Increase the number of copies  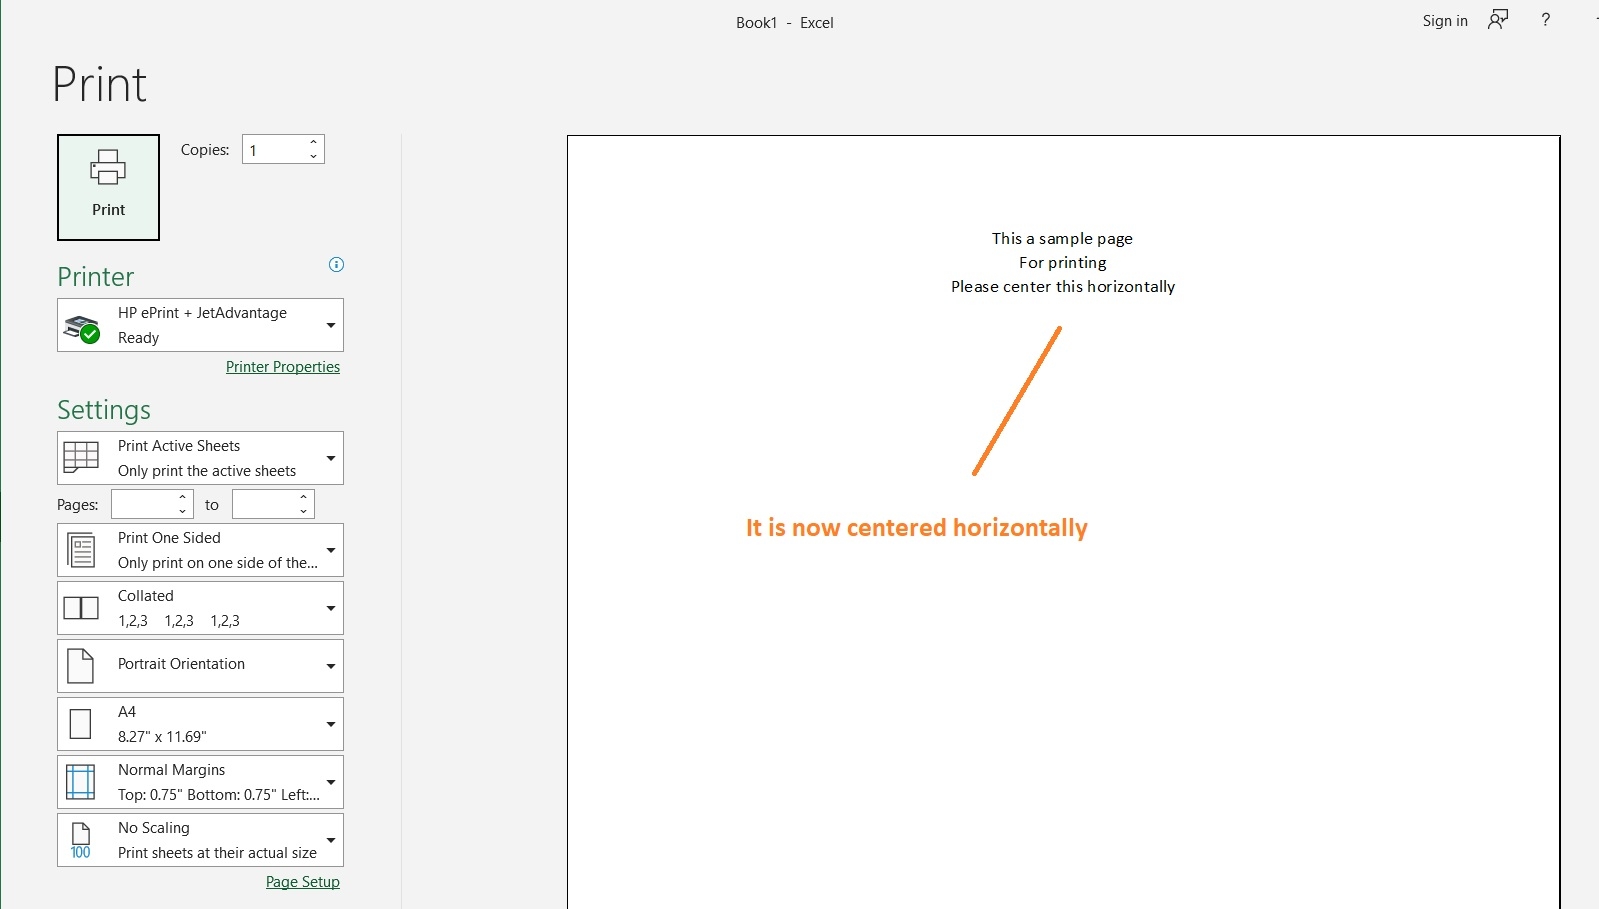point(314,142)
